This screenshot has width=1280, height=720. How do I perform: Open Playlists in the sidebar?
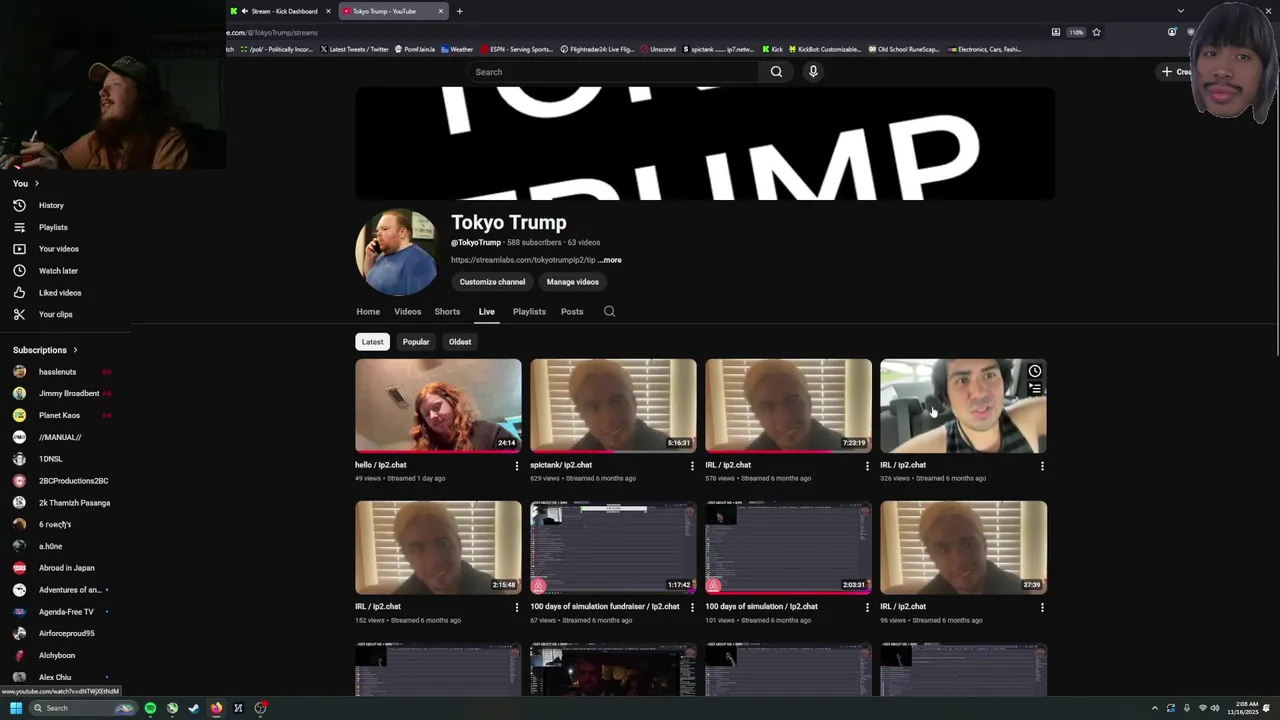tap(53, 227)
